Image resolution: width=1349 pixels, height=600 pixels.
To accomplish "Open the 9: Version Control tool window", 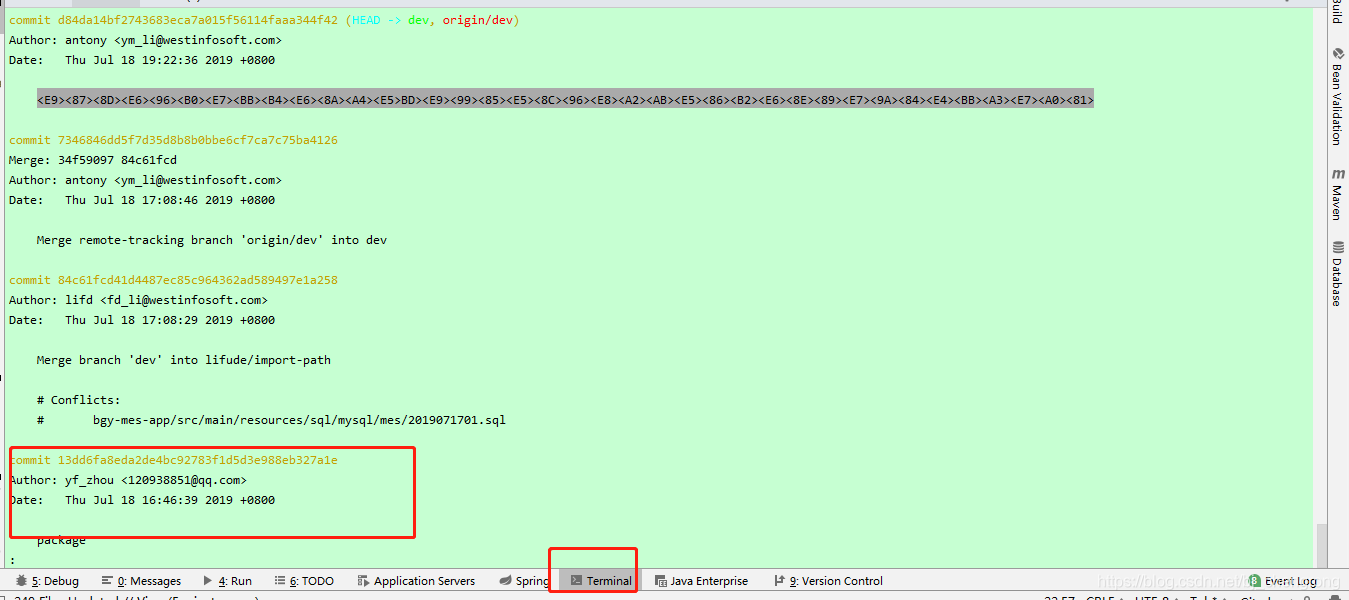I will click(829, 581).
